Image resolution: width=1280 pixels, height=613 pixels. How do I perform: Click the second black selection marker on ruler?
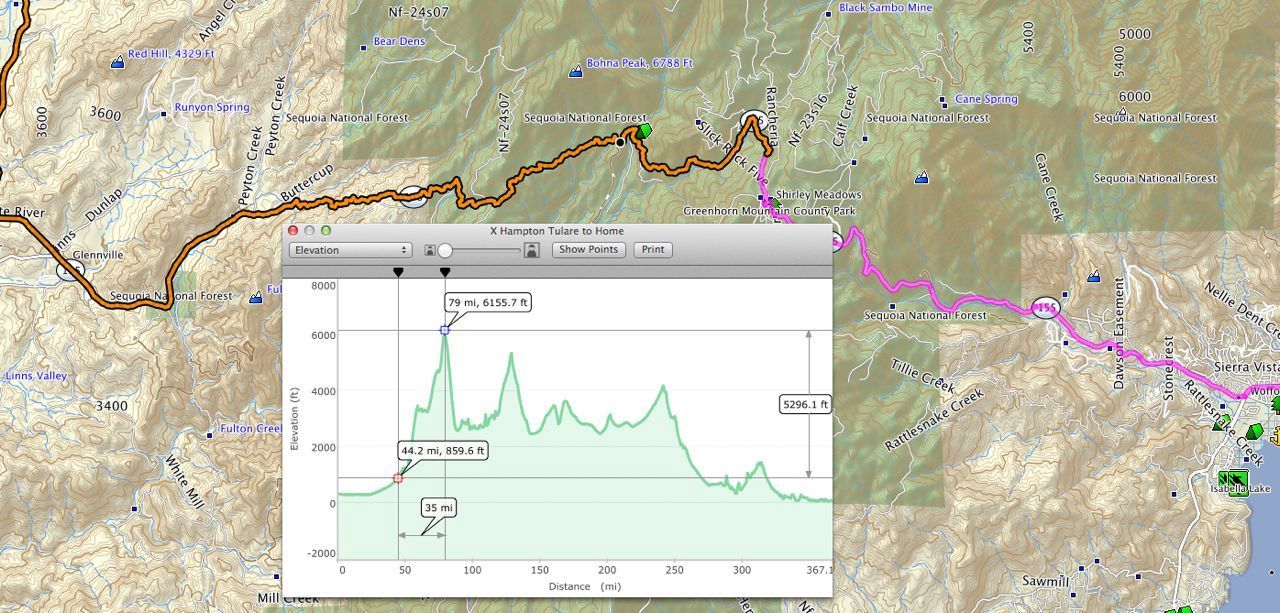tap(445, 272)
